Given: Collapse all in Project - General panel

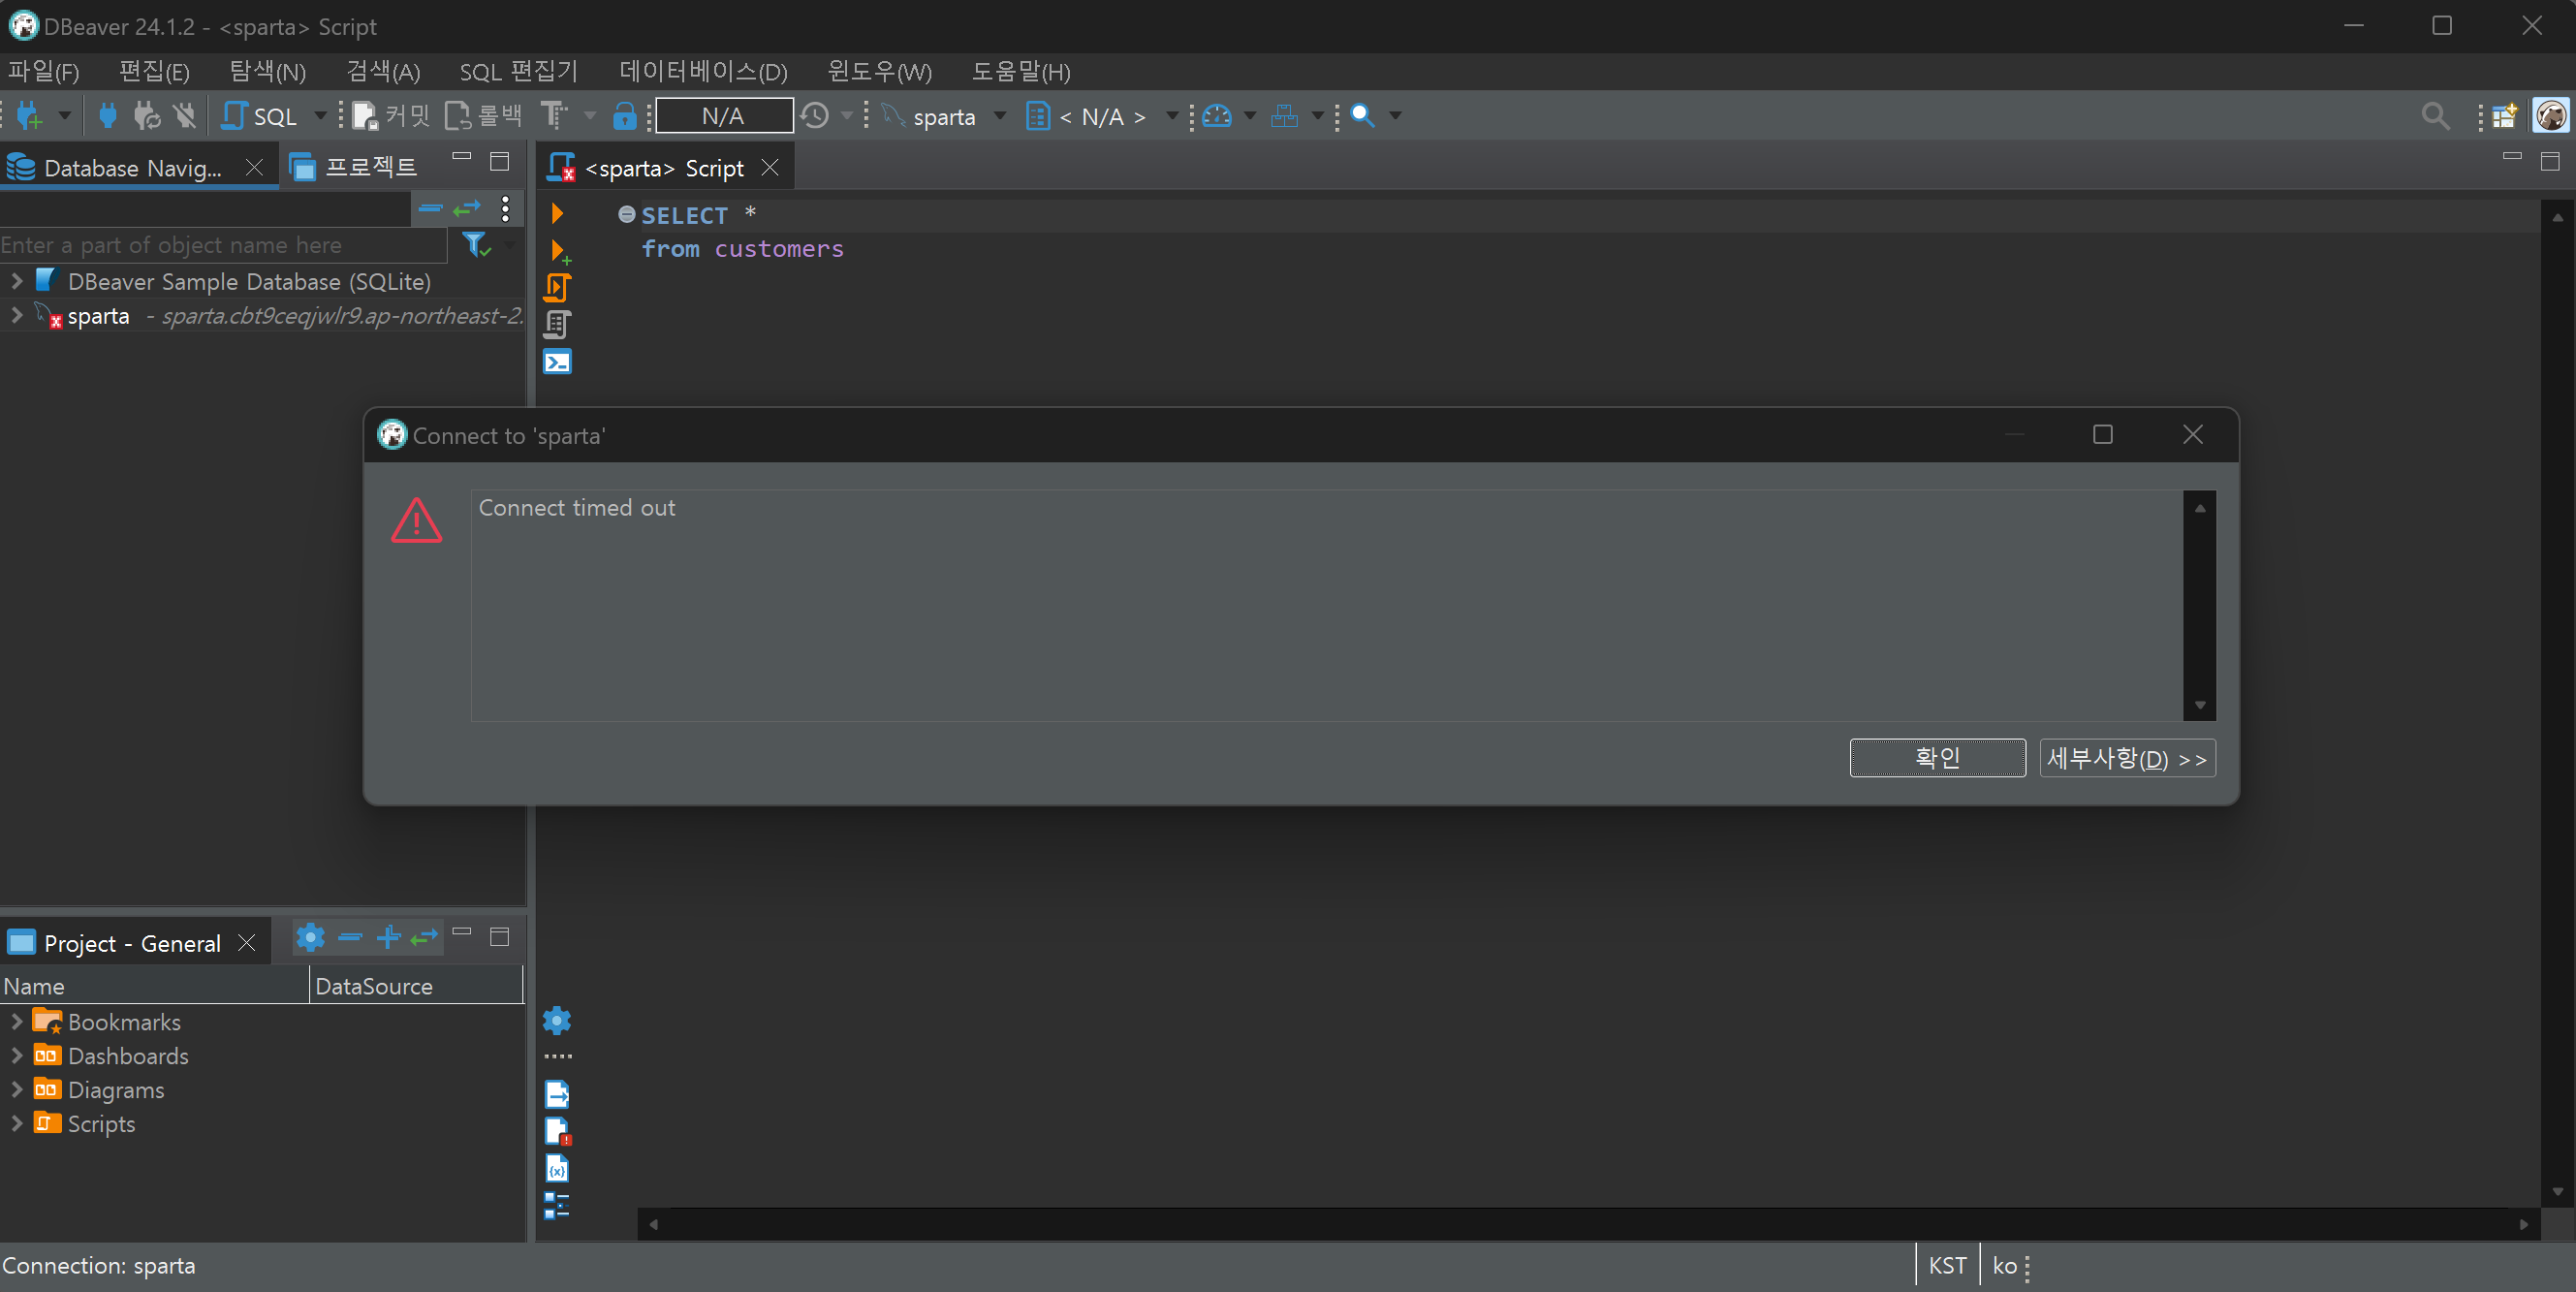Looking at the screenshot, I should pyautogui.click(x=350, y=937).
